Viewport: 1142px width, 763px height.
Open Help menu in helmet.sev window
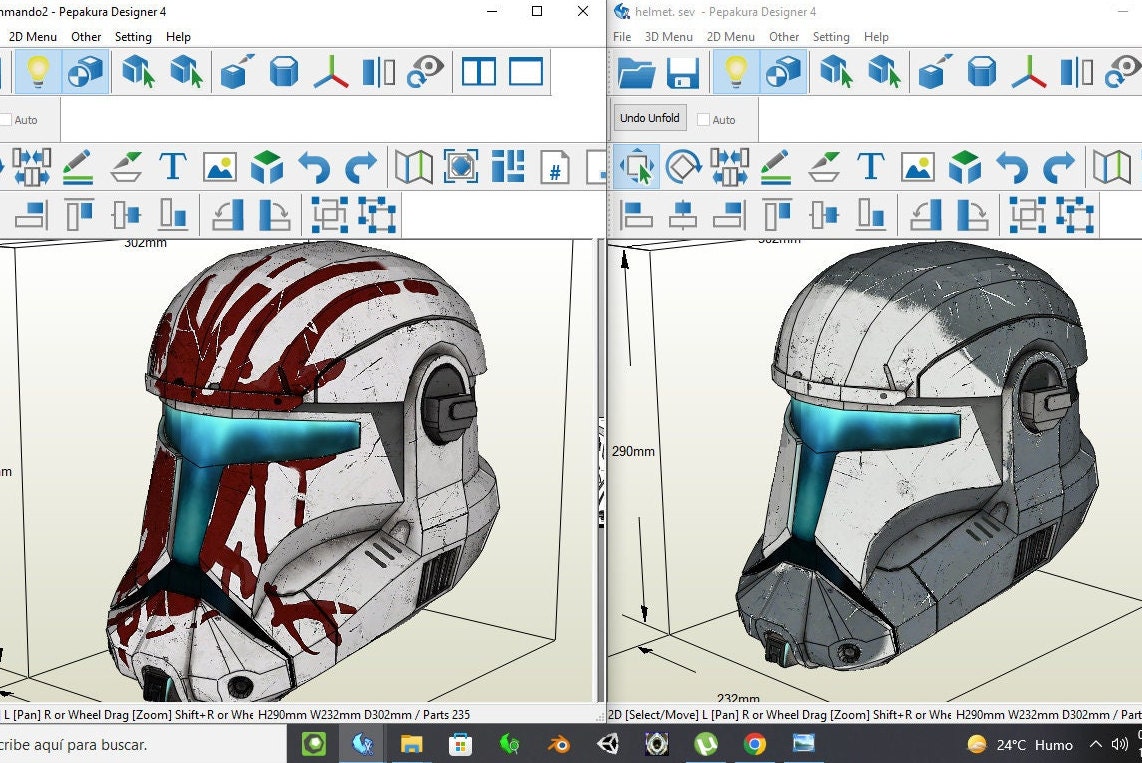click(876, 36)
